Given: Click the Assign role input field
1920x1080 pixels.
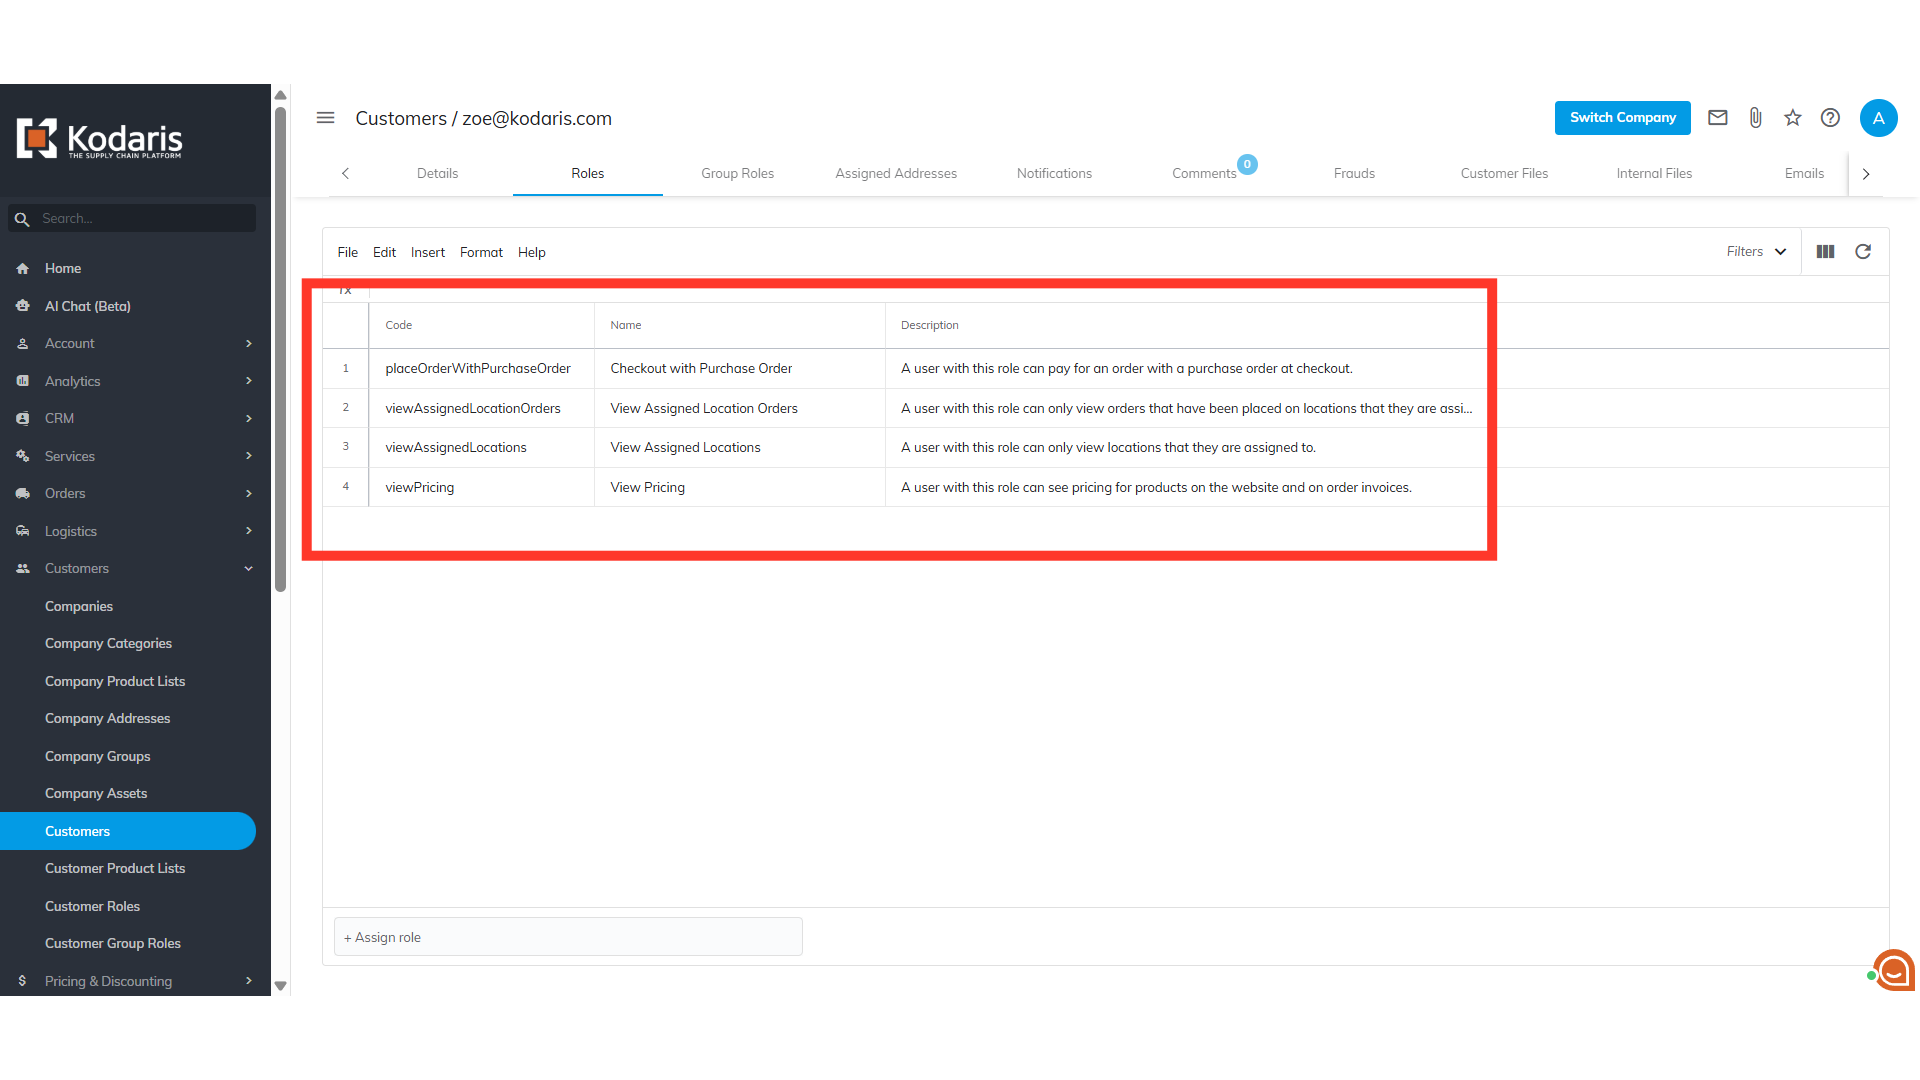Looking at the screenshot, I should (568, 937).
